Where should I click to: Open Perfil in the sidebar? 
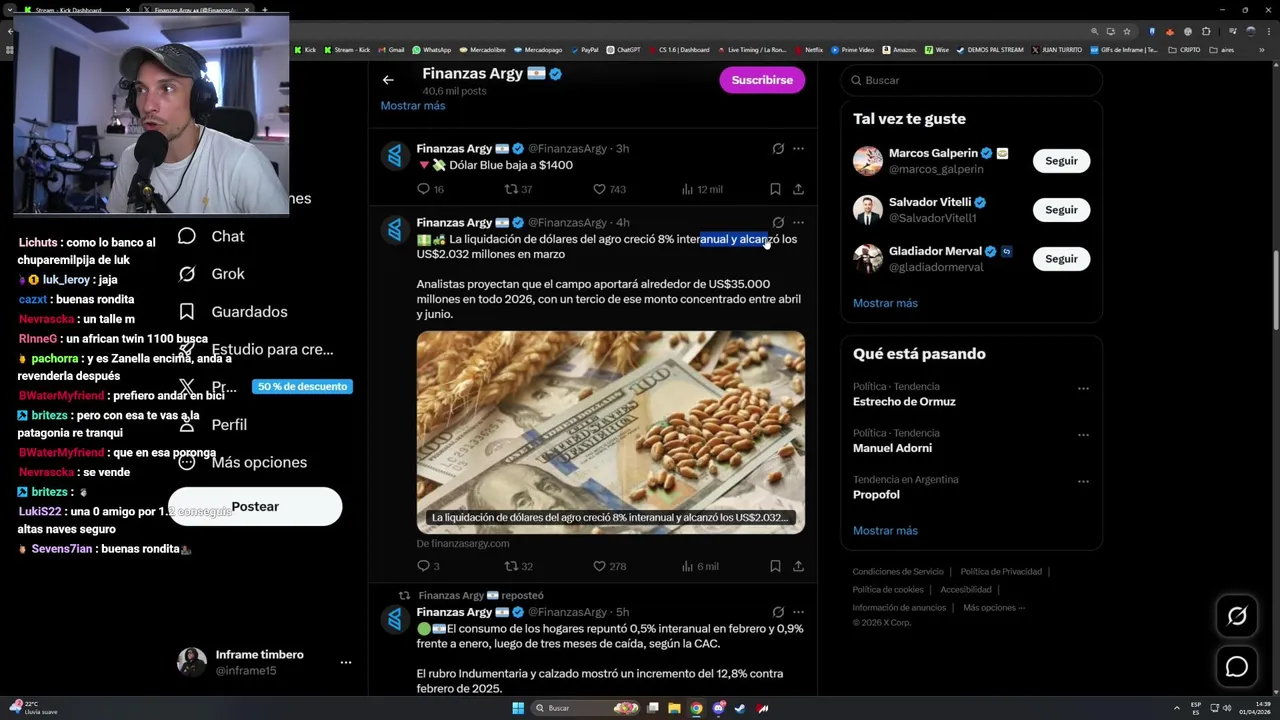[212, 425]
